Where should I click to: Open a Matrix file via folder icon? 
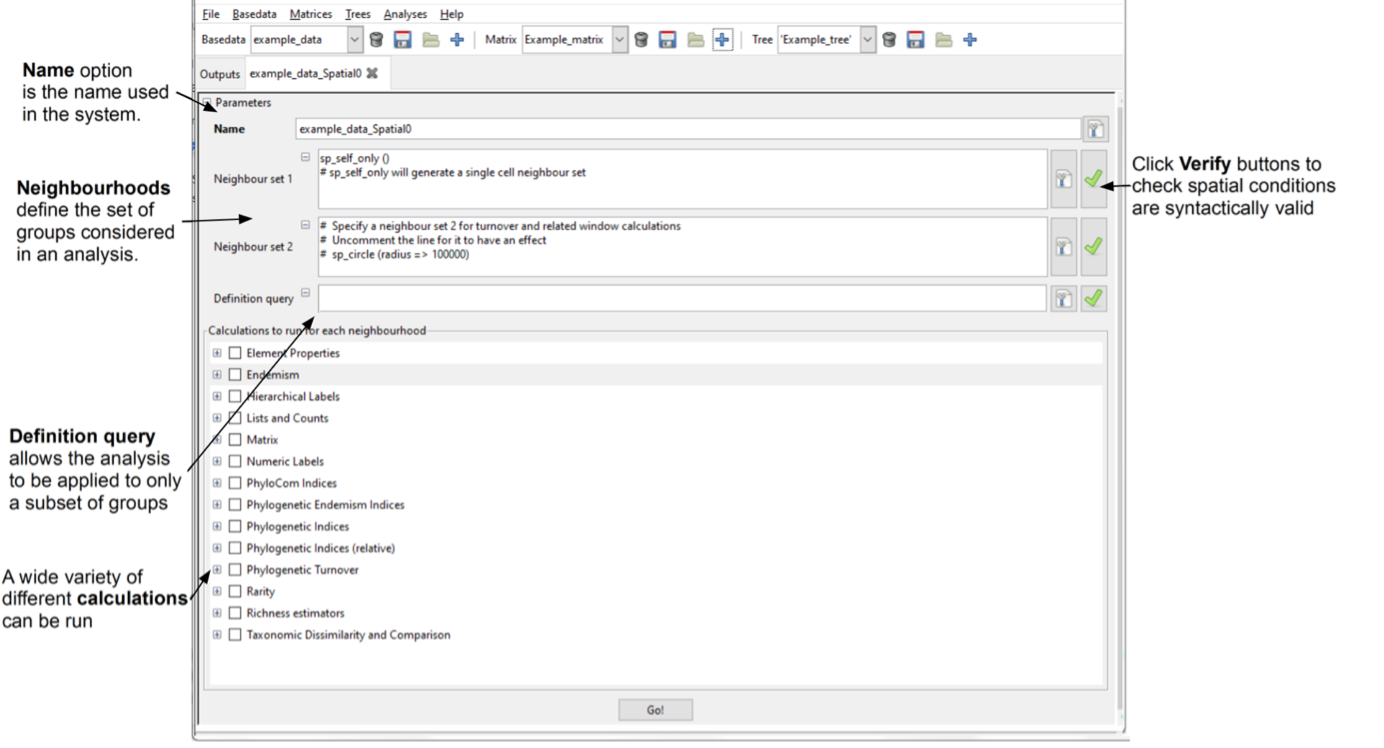point(695,40)
